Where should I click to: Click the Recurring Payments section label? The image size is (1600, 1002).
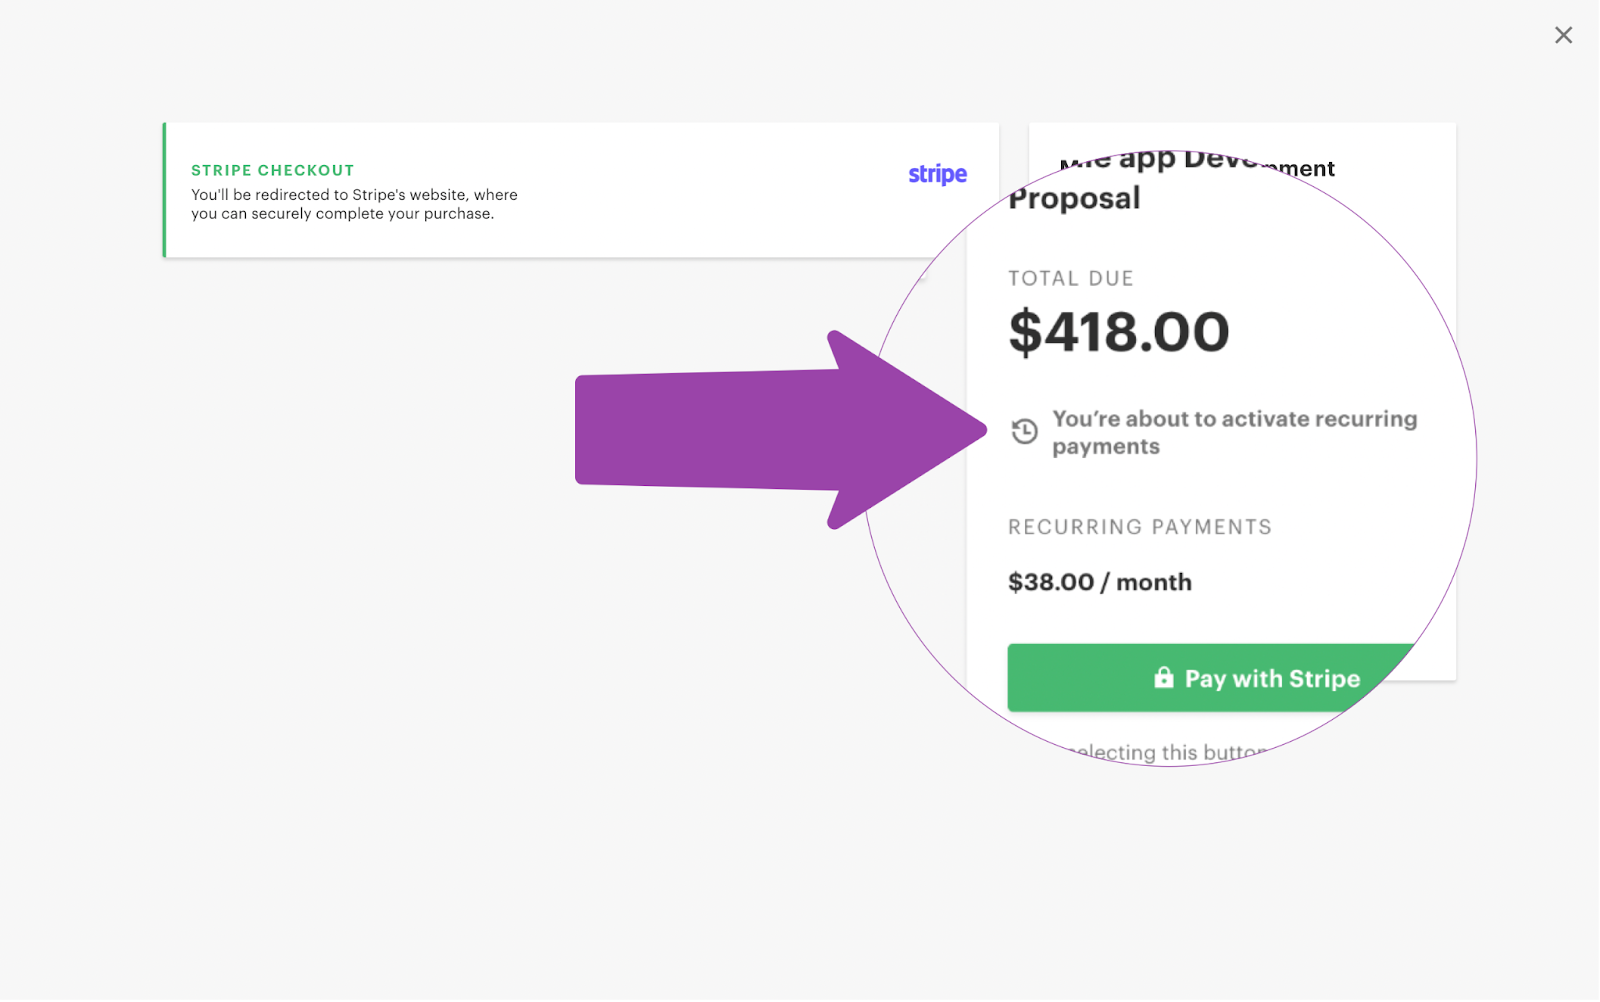tap(1139, 527)
